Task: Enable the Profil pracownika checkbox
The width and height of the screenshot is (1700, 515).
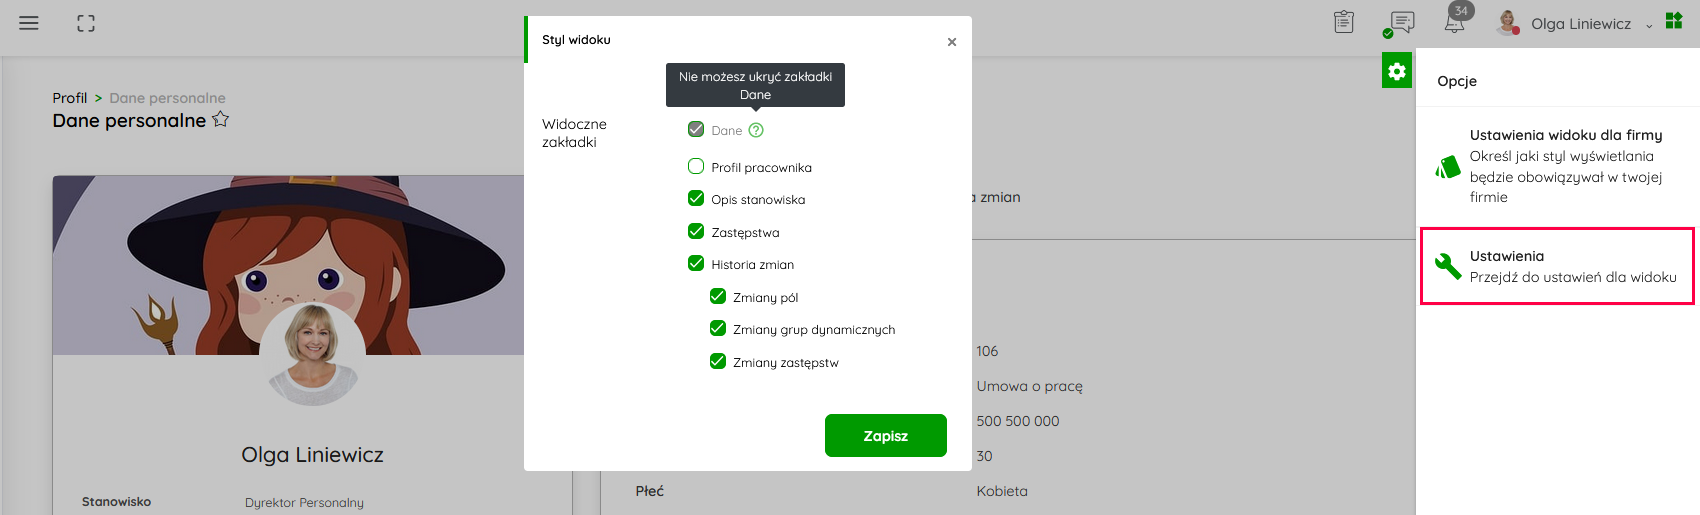Action: pyautogui.click(x=696, y=166)
